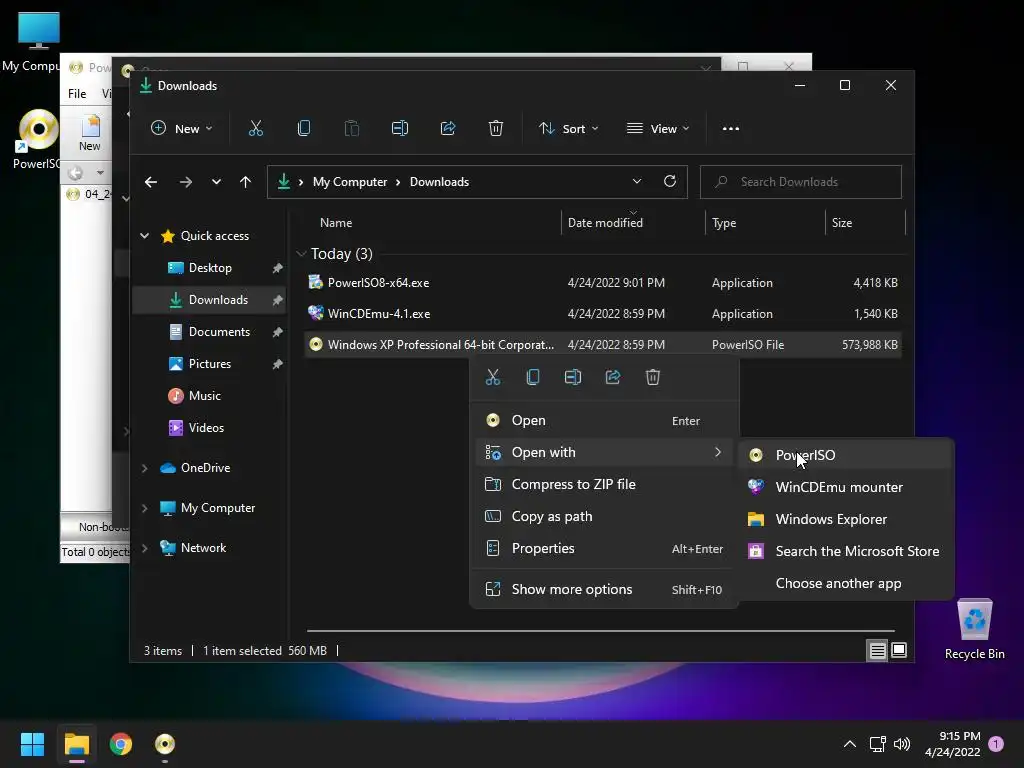Sort by Date modified column header
Screen dimensions: 1024x768
tap(632, 223)
